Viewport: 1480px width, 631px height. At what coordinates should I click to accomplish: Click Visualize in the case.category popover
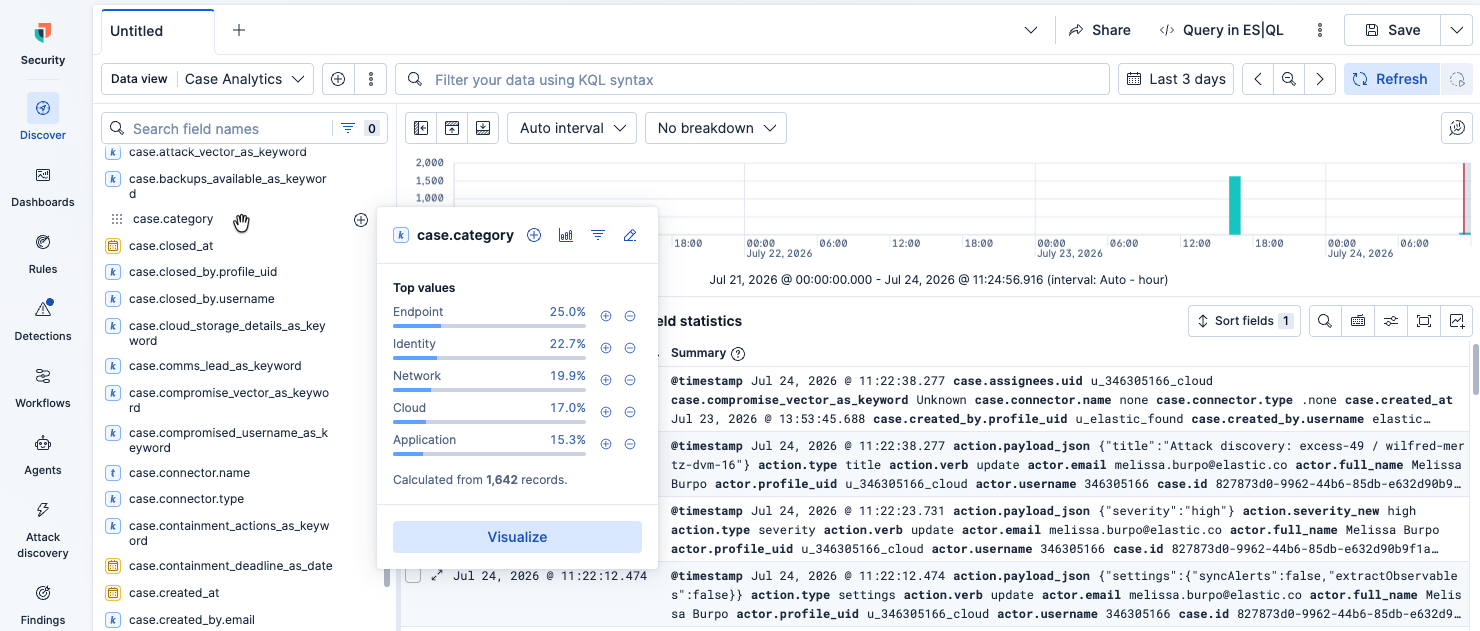pos(517,537)
